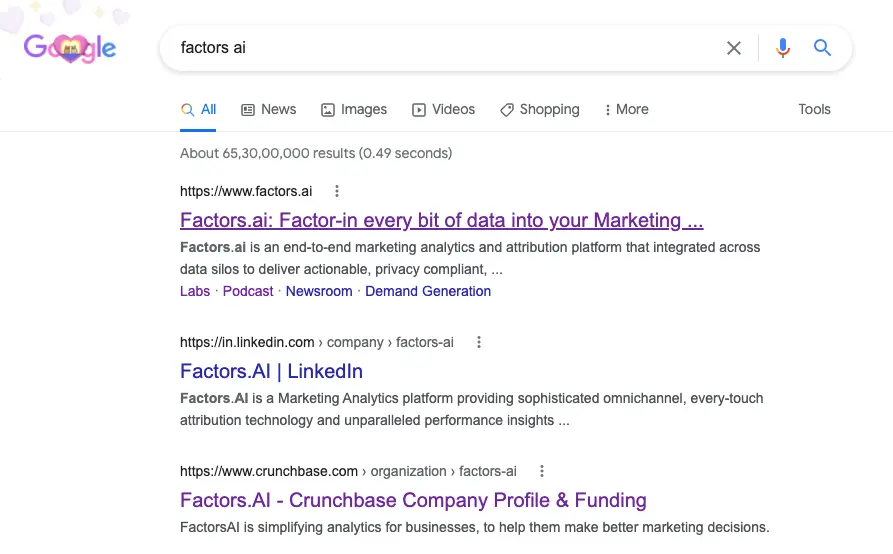Clear the search box with the X icon

click(x=734, y=48)
